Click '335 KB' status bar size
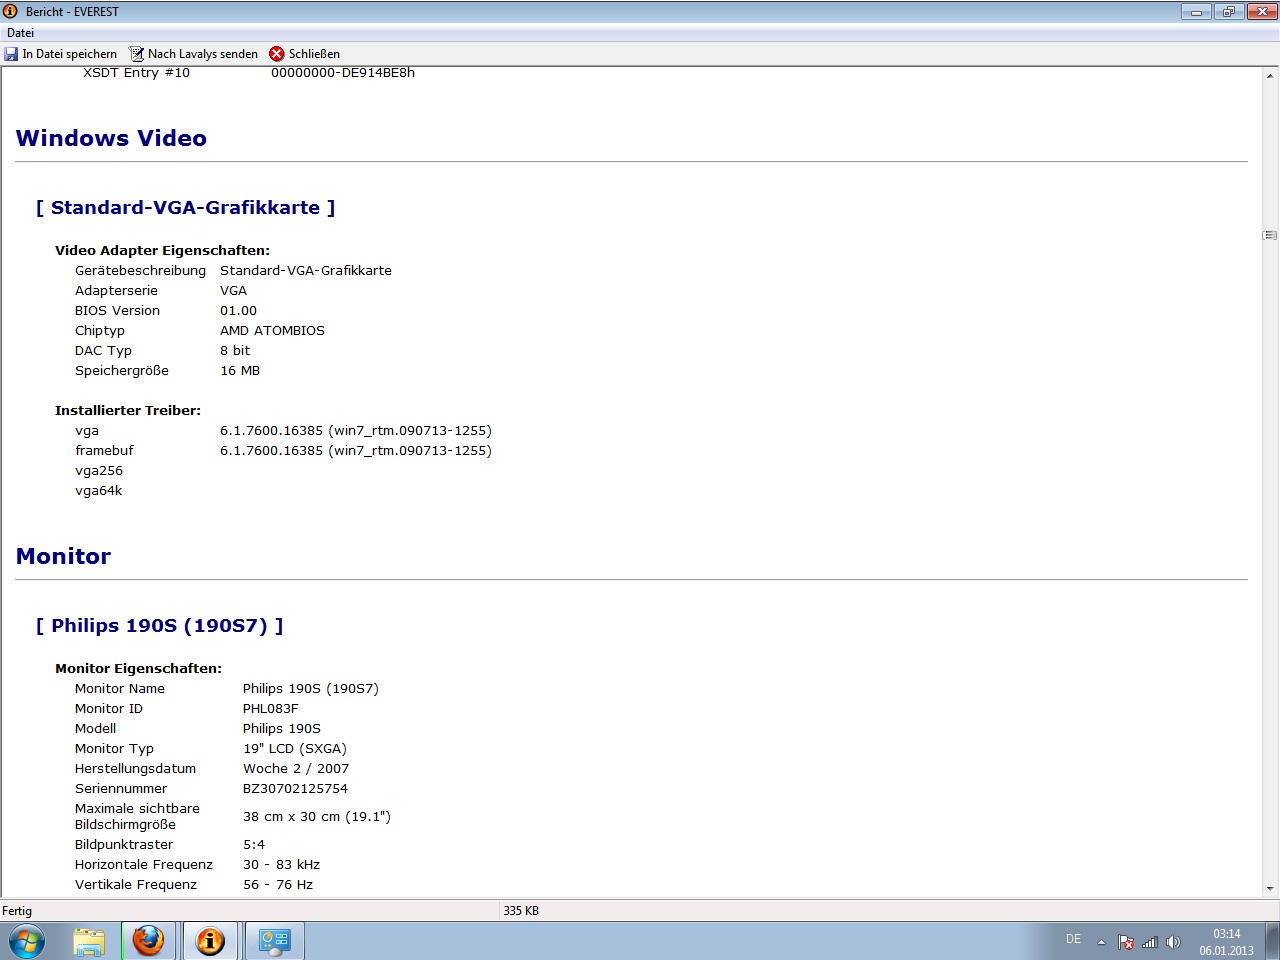This screenshot has height=960, width=1280. pos(521,911)
